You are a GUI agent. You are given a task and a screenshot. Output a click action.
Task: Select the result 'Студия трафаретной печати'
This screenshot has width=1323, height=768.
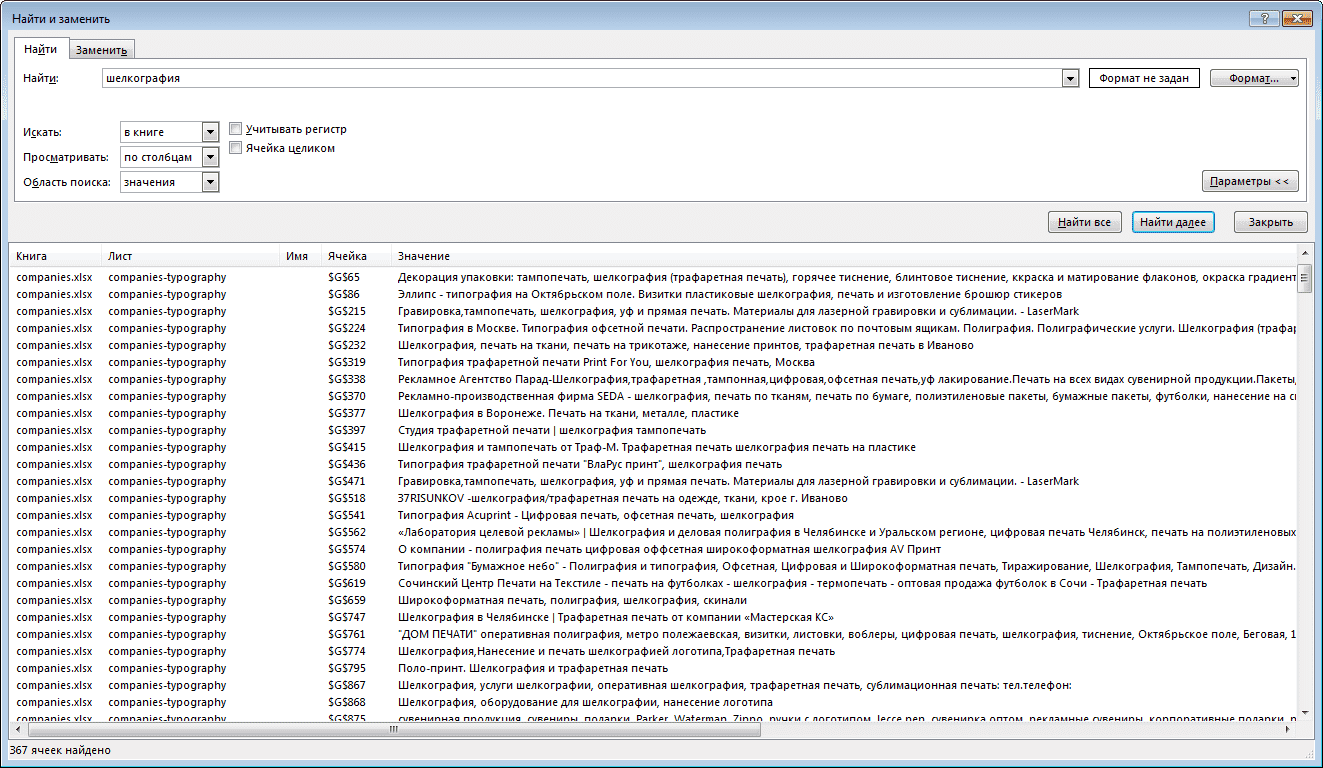click(x=653, y=430)
